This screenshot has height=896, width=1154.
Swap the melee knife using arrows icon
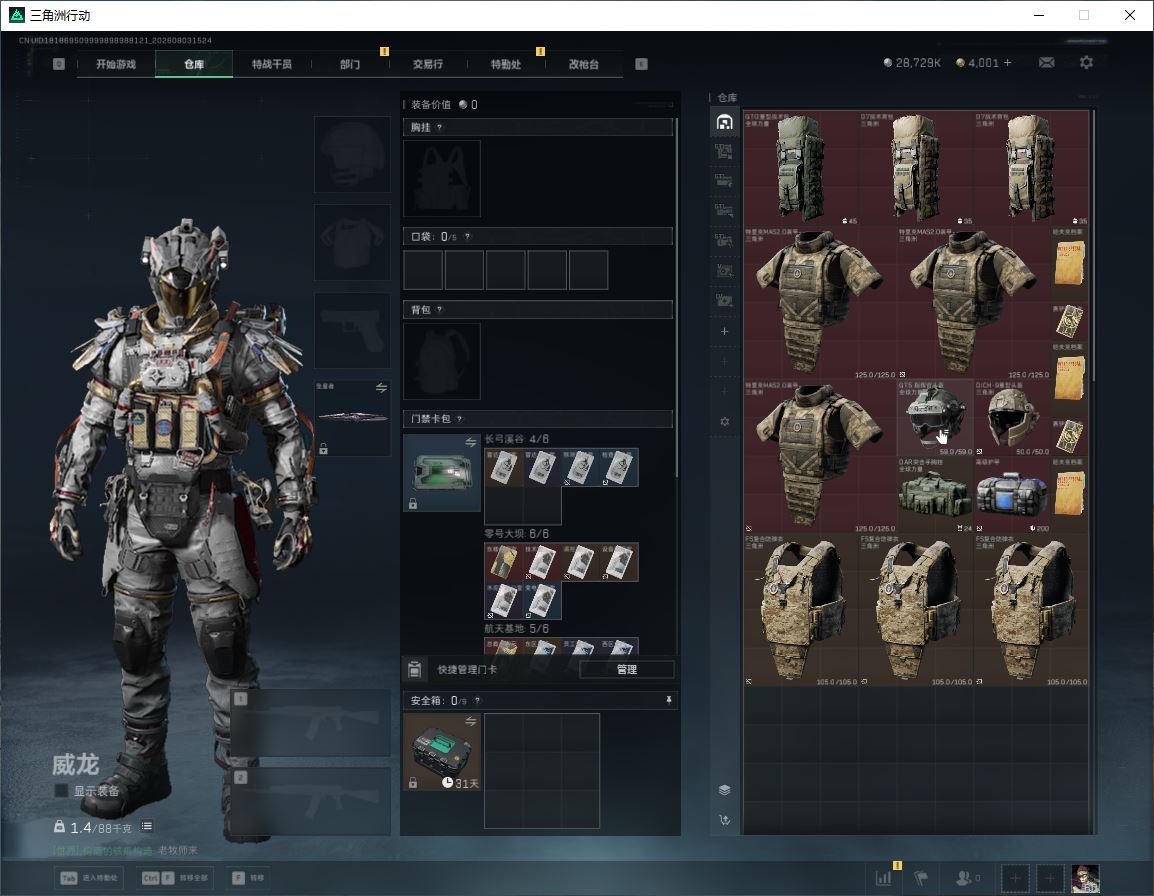[x=381, y=388]
